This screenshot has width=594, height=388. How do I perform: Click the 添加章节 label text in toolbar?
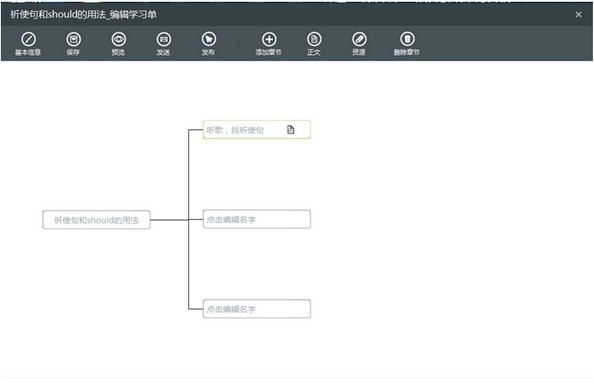pyautogui.click(x=269, y=52)
